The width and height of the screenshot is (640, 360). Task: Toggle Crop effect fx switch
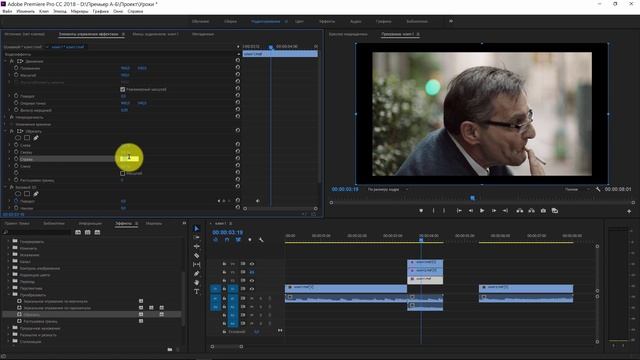coord(11,131)
